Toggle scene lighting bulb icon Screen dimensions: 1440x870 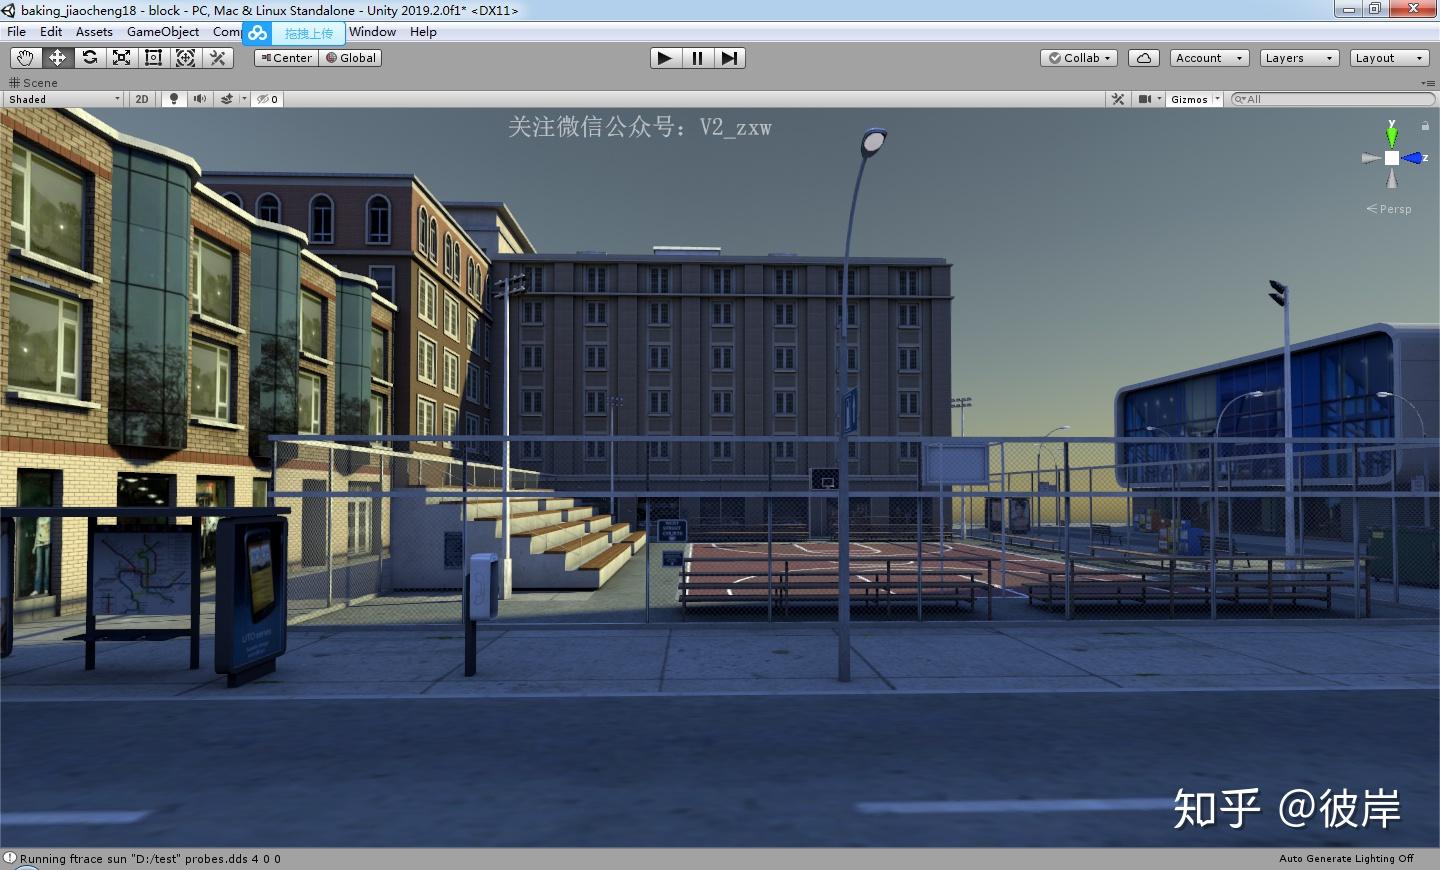click(174, 99)
